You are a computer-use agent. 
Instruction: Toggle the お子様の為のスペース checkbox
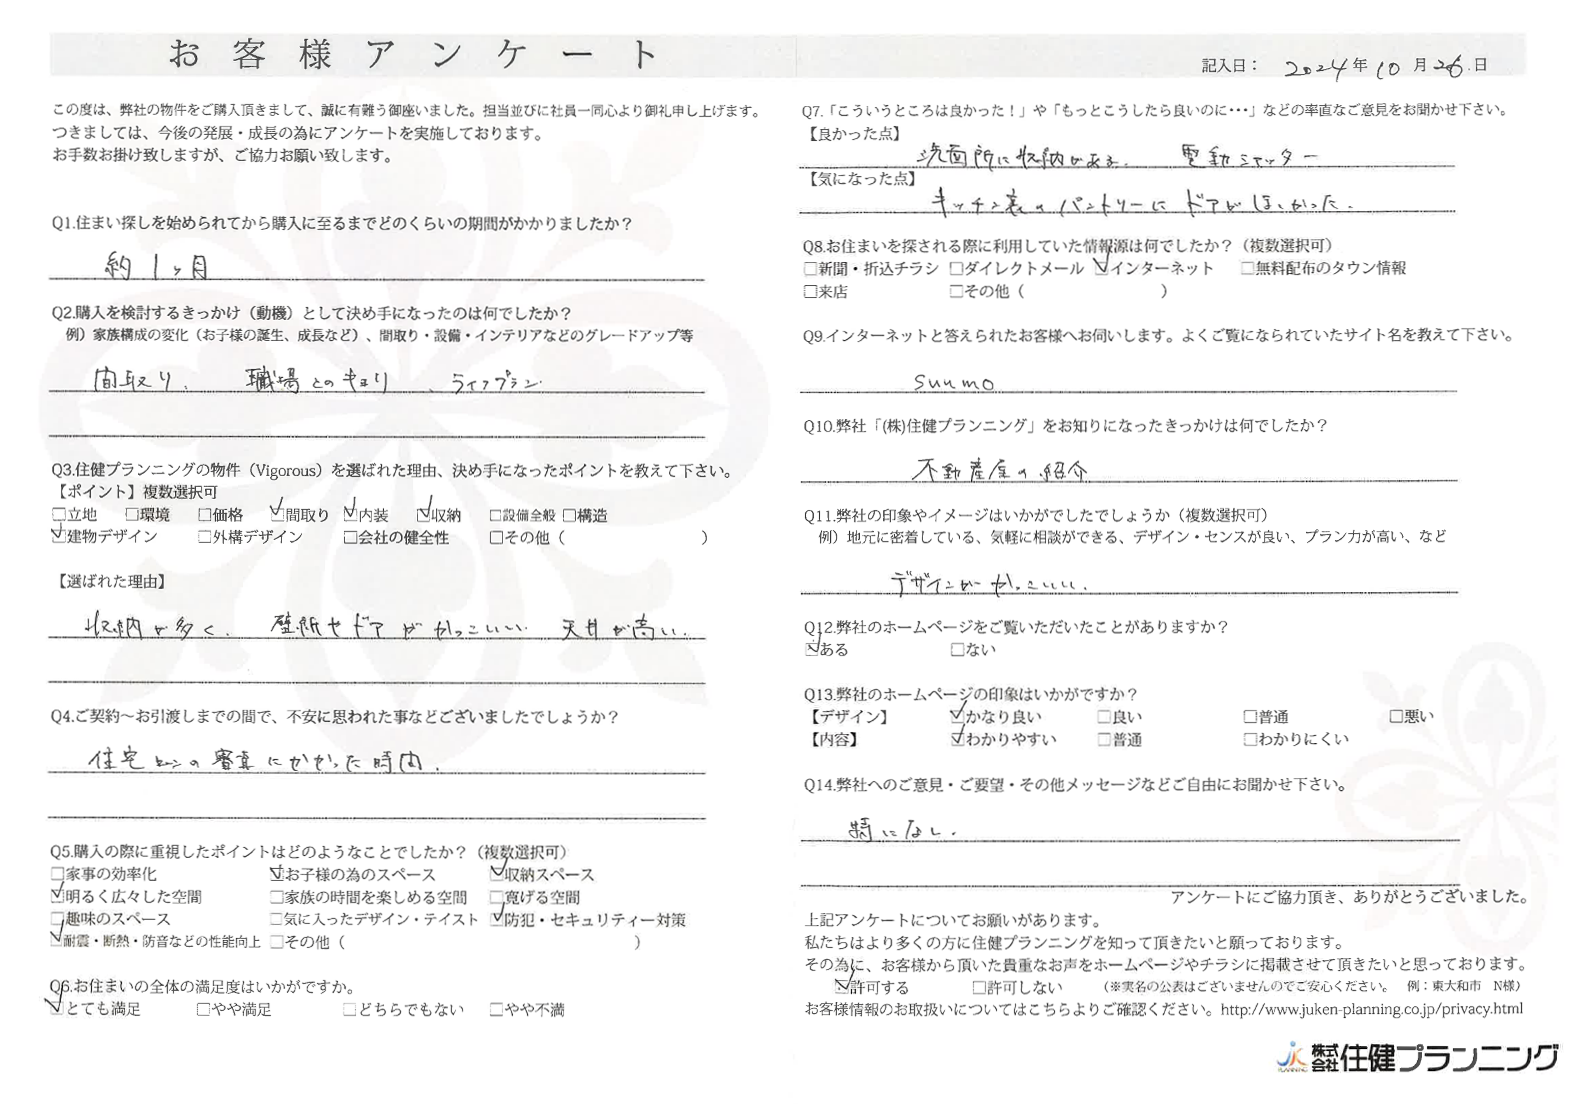[277, 875]
